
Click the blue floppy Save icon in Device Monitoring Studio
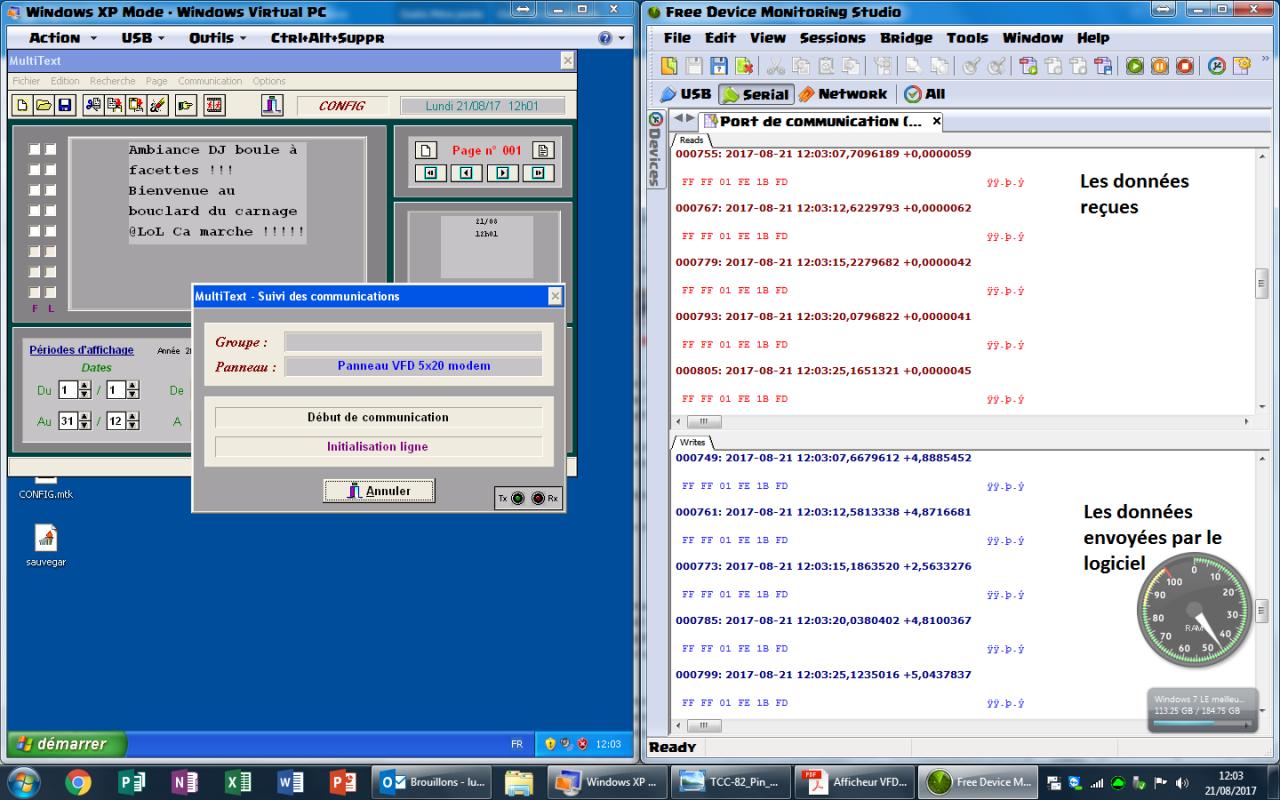pos(719,66)
